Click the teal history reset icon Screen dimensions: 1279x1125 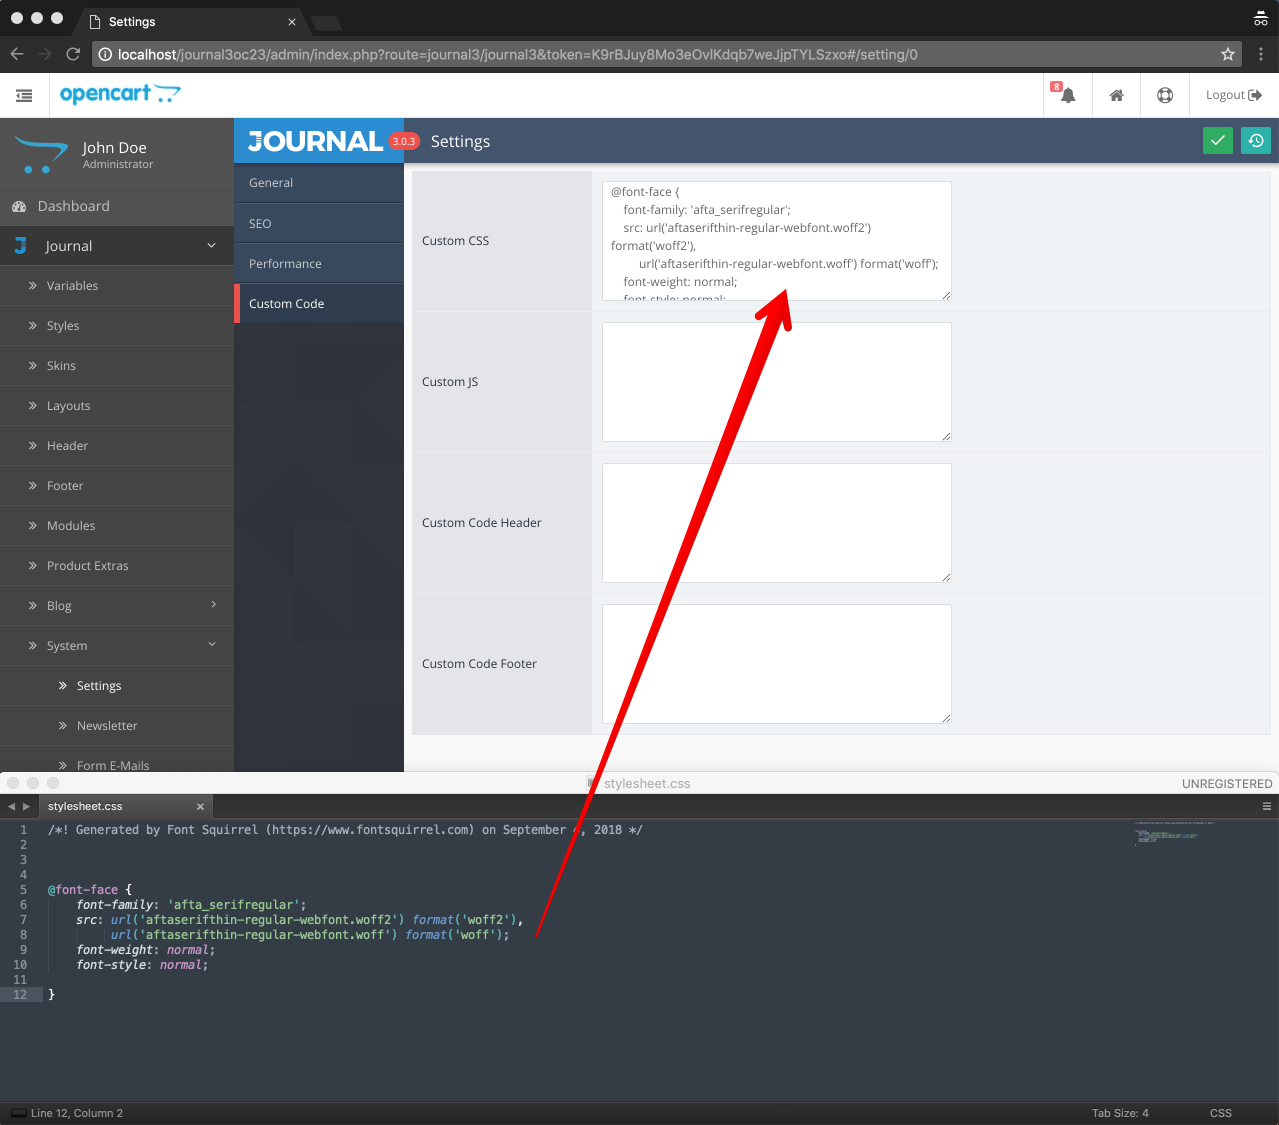tap(1255, 141)
